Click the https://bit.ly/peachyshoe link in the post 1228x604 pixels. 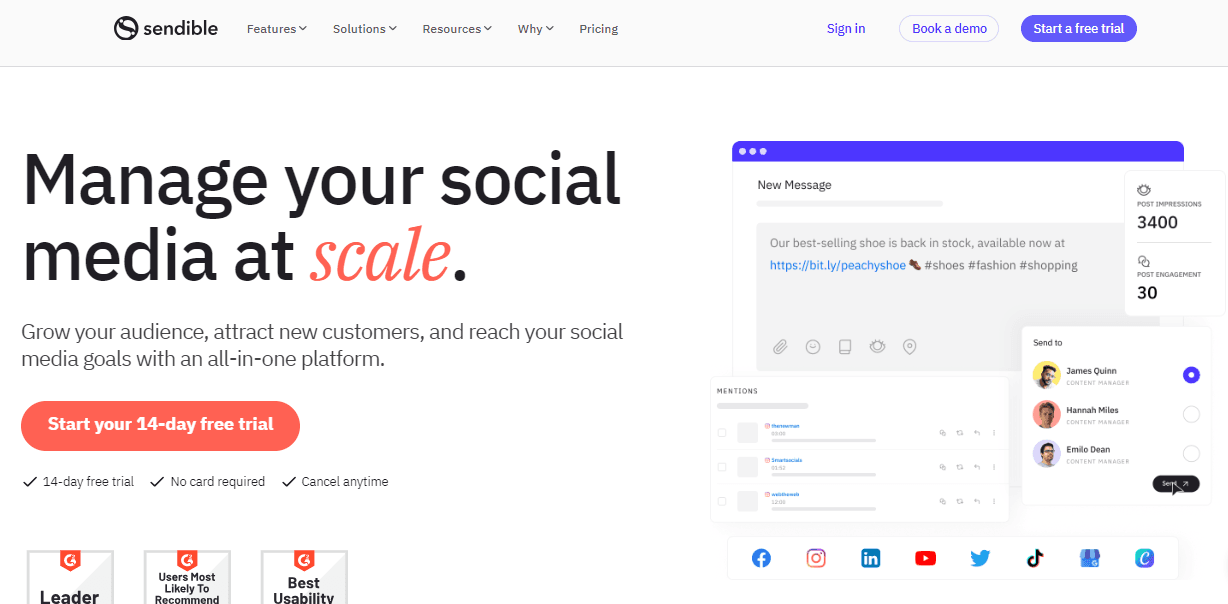837,264
